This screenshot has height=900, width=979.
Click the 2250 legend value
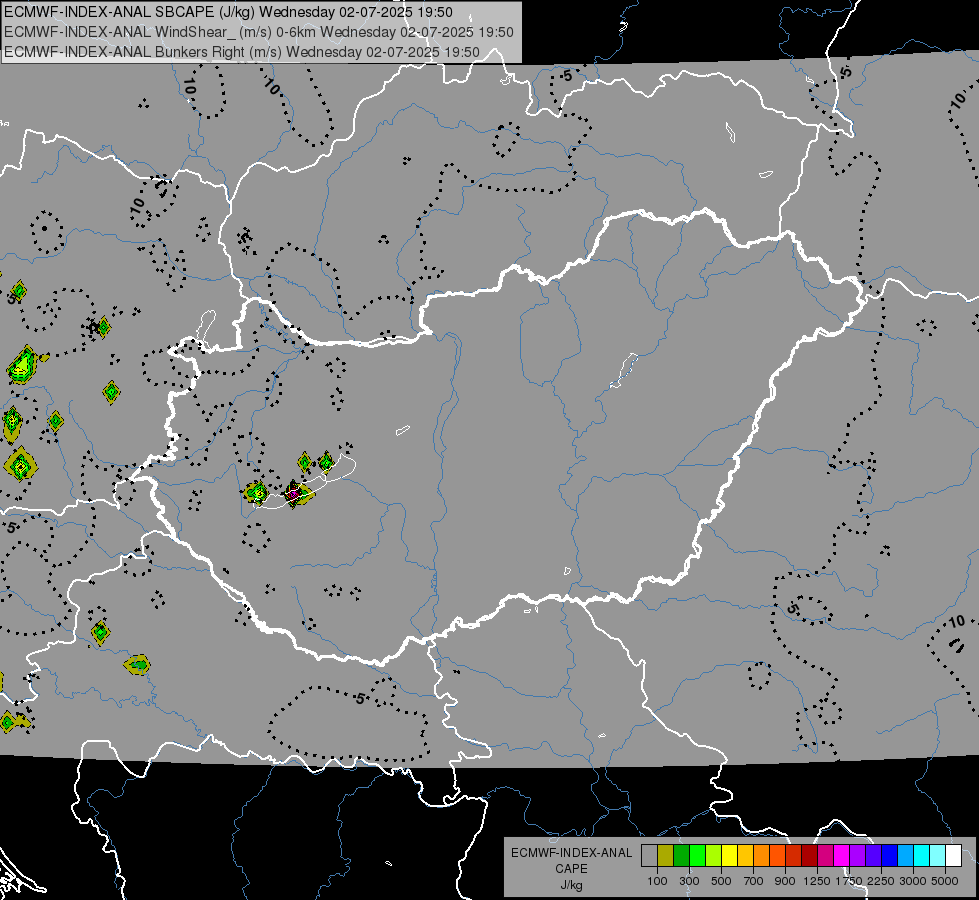[881, 881]
